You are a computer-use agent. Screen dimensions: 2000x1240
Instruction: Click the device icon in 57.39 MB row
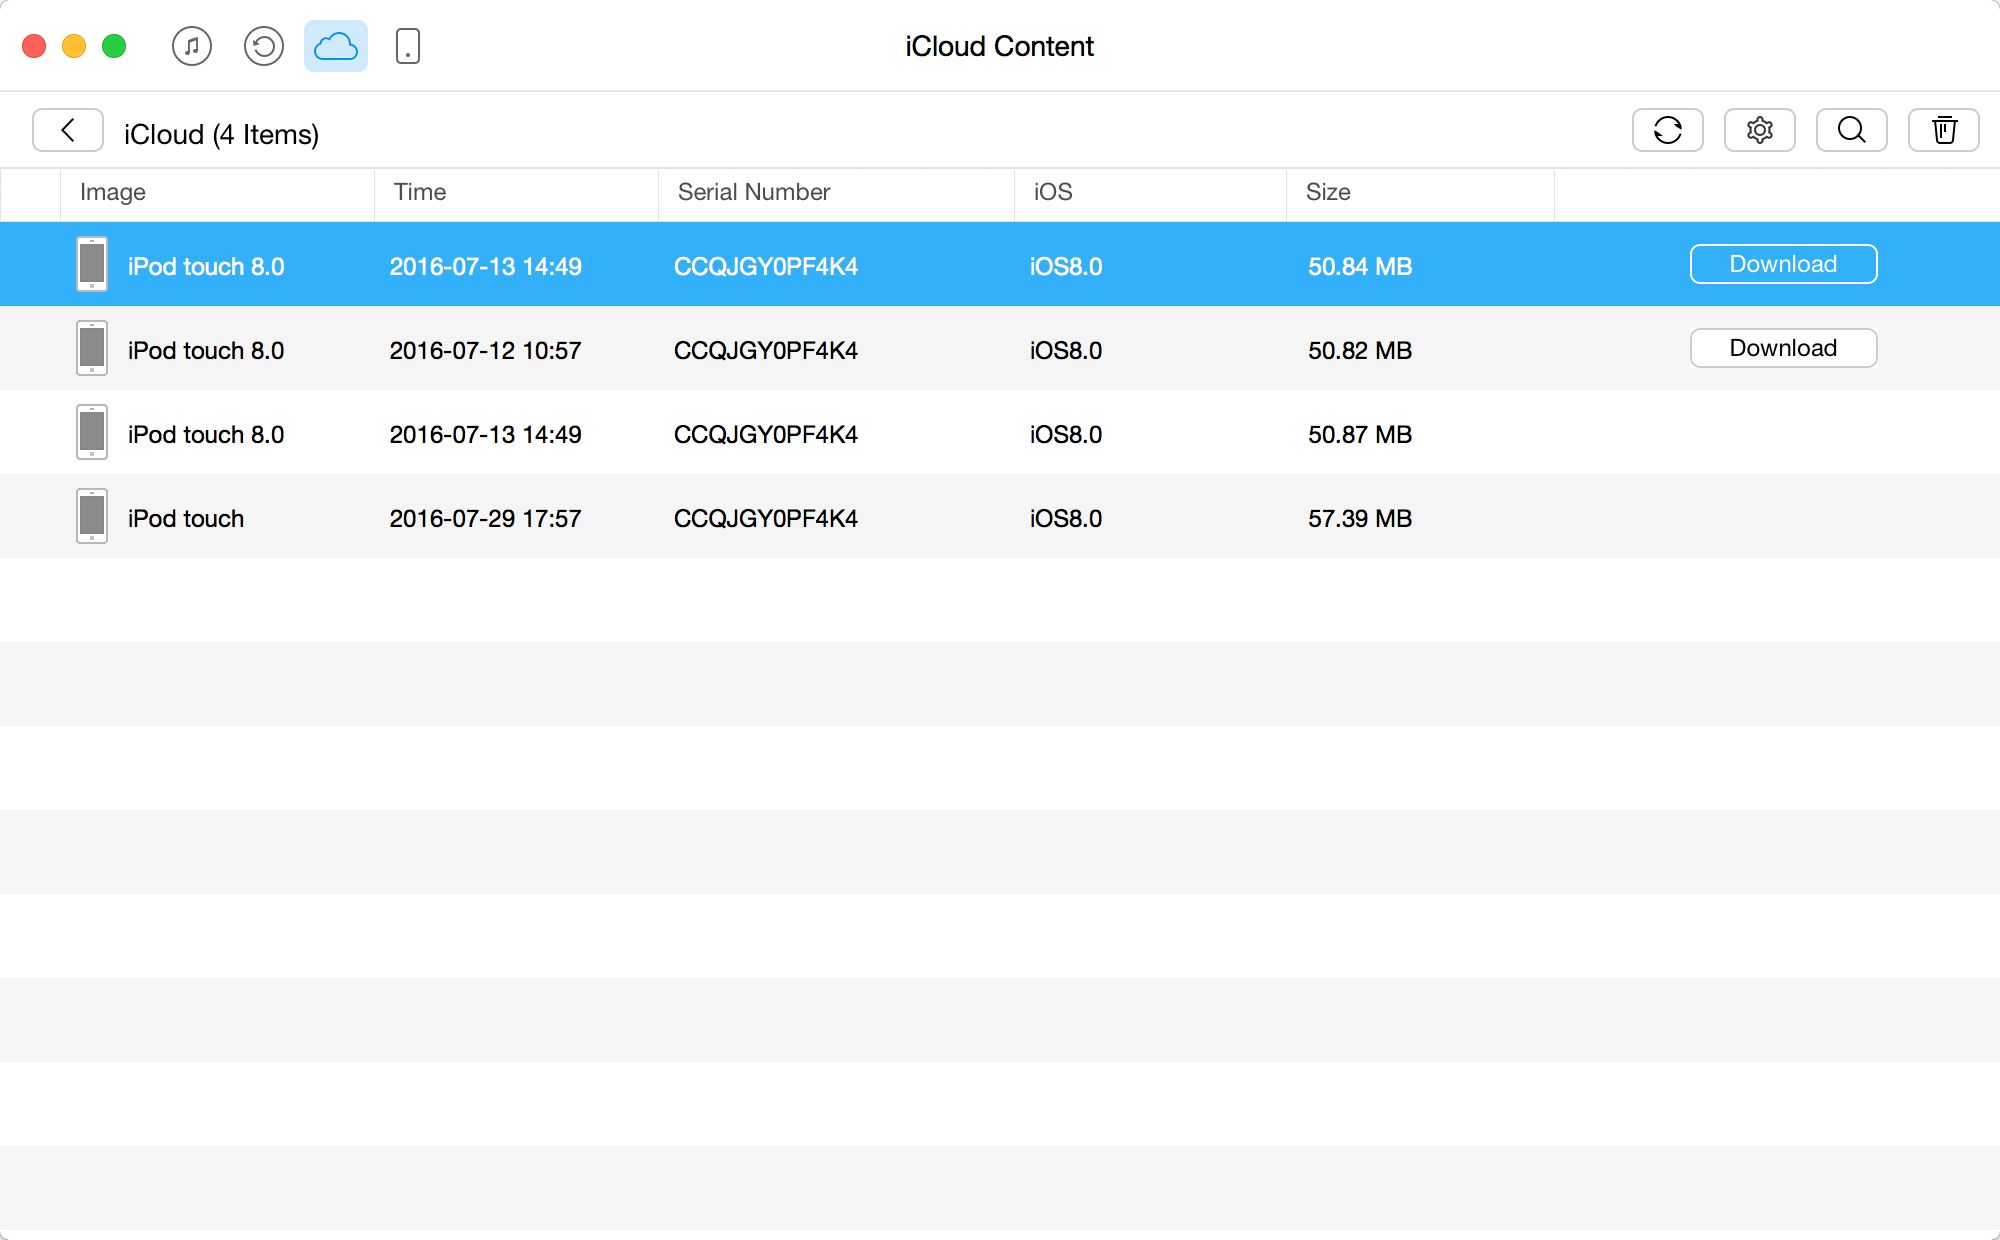pos(92,516)
